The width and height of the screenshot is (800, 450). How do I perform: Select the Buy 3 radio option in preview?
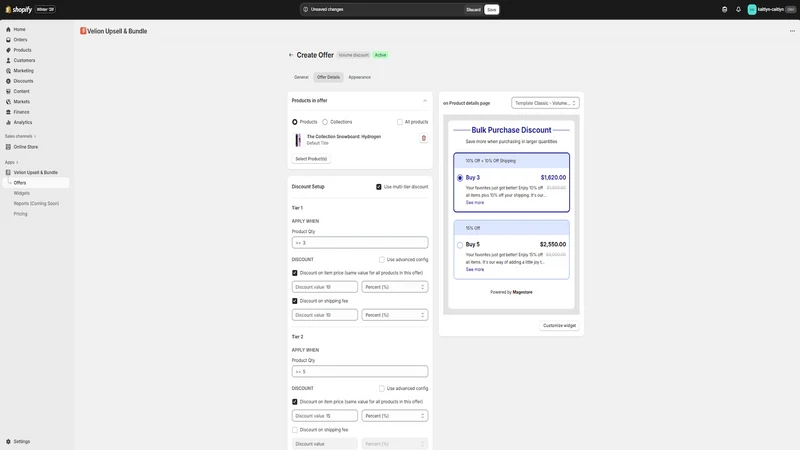click(460, 178)
